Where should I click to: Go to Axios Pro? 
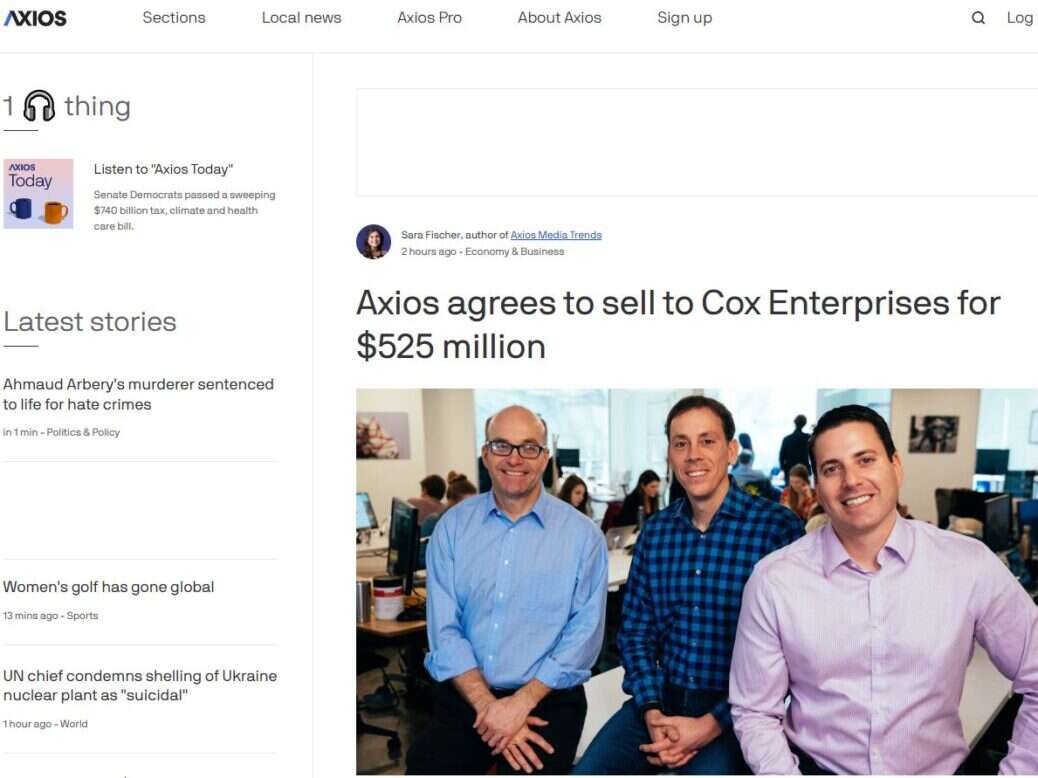pyautogui.click(x=430, y=18)
